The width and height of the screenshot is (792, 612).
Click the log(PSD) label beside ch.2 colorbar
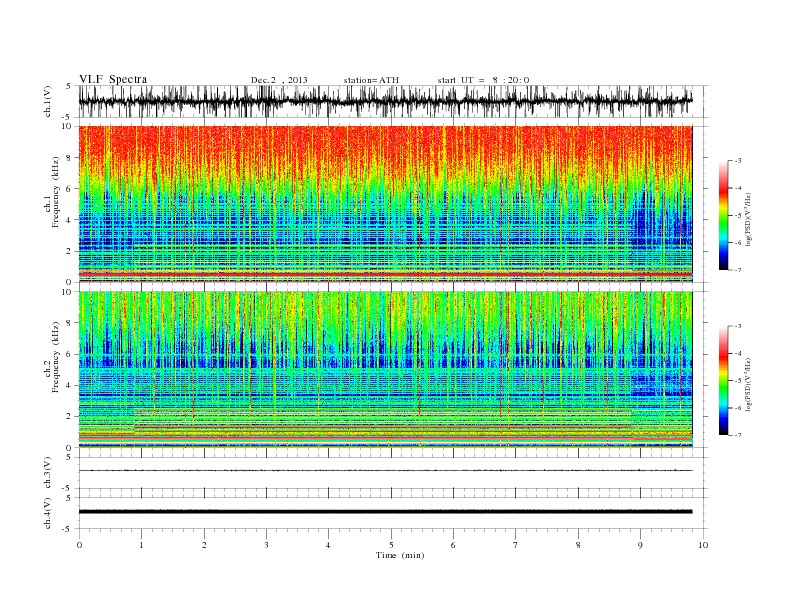748,384
